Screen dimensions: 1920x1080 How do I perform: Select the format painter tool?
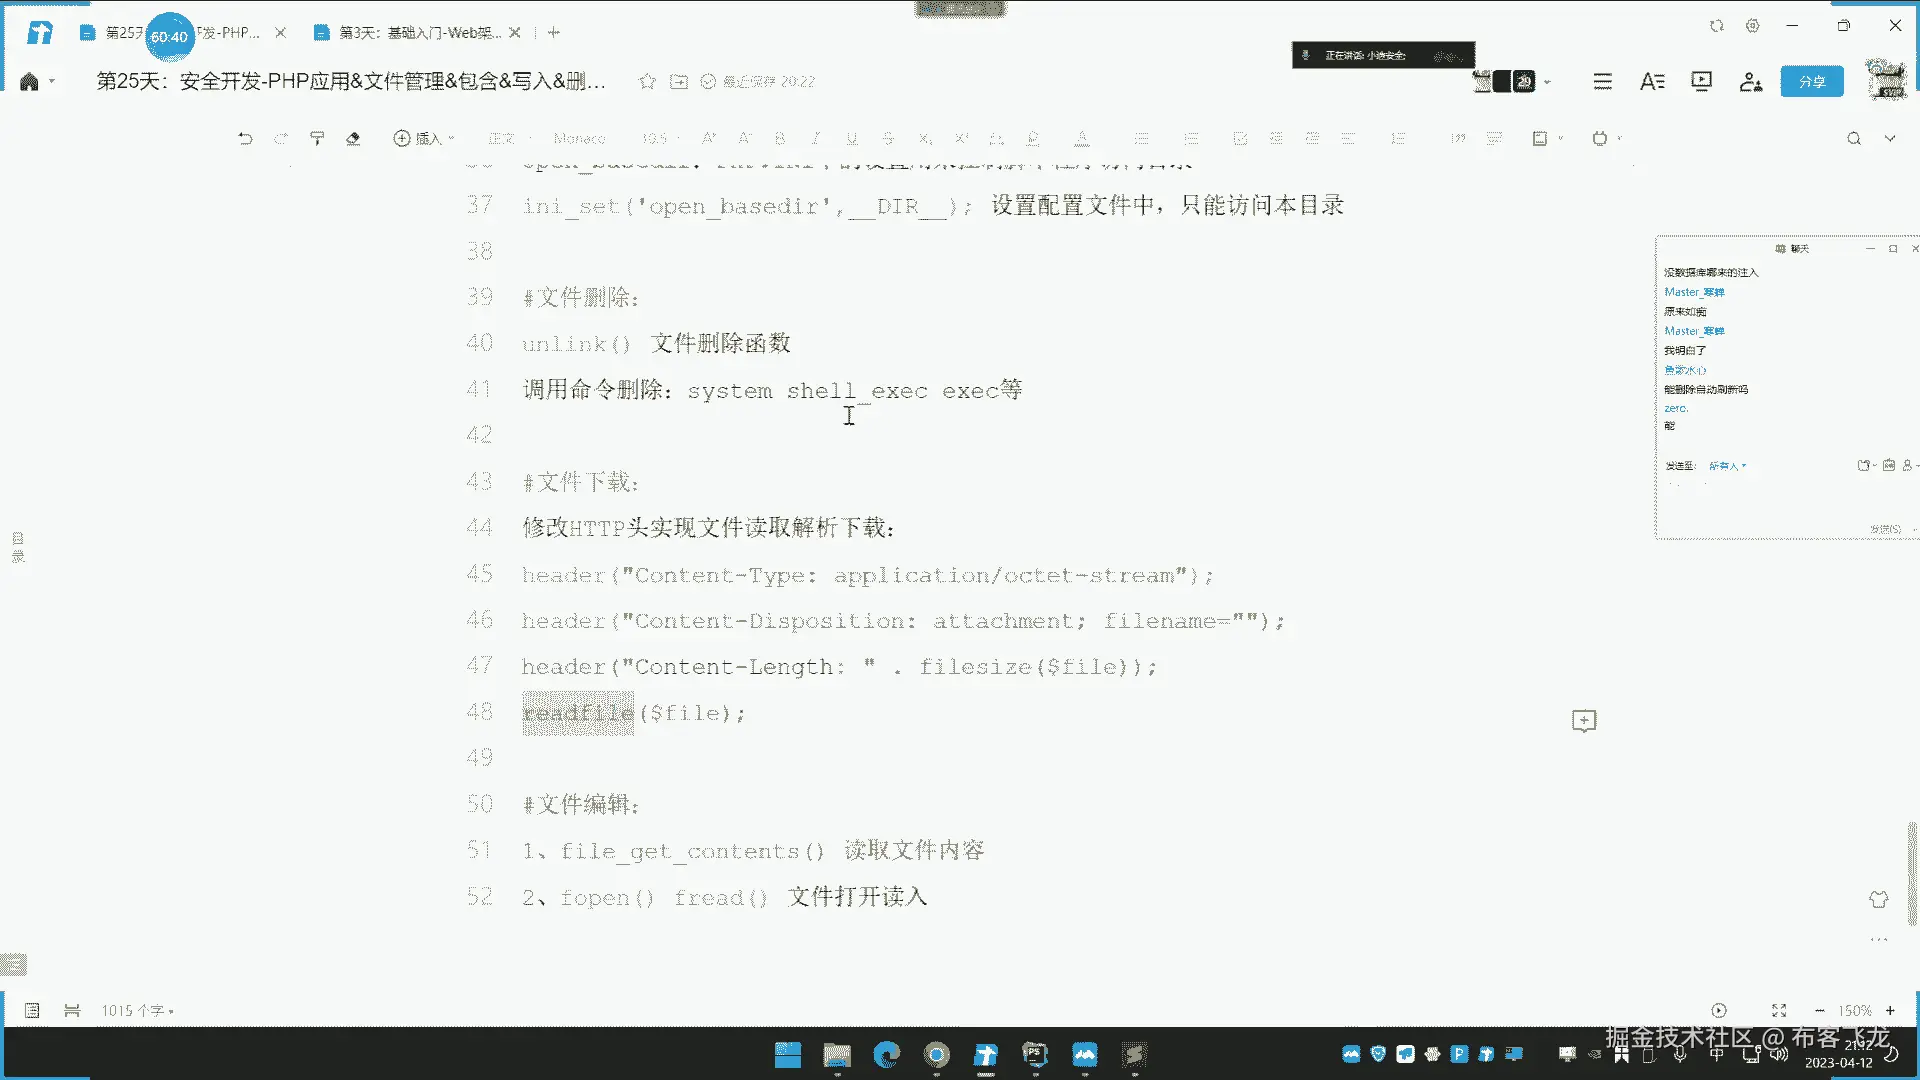(x=317, y=138)
